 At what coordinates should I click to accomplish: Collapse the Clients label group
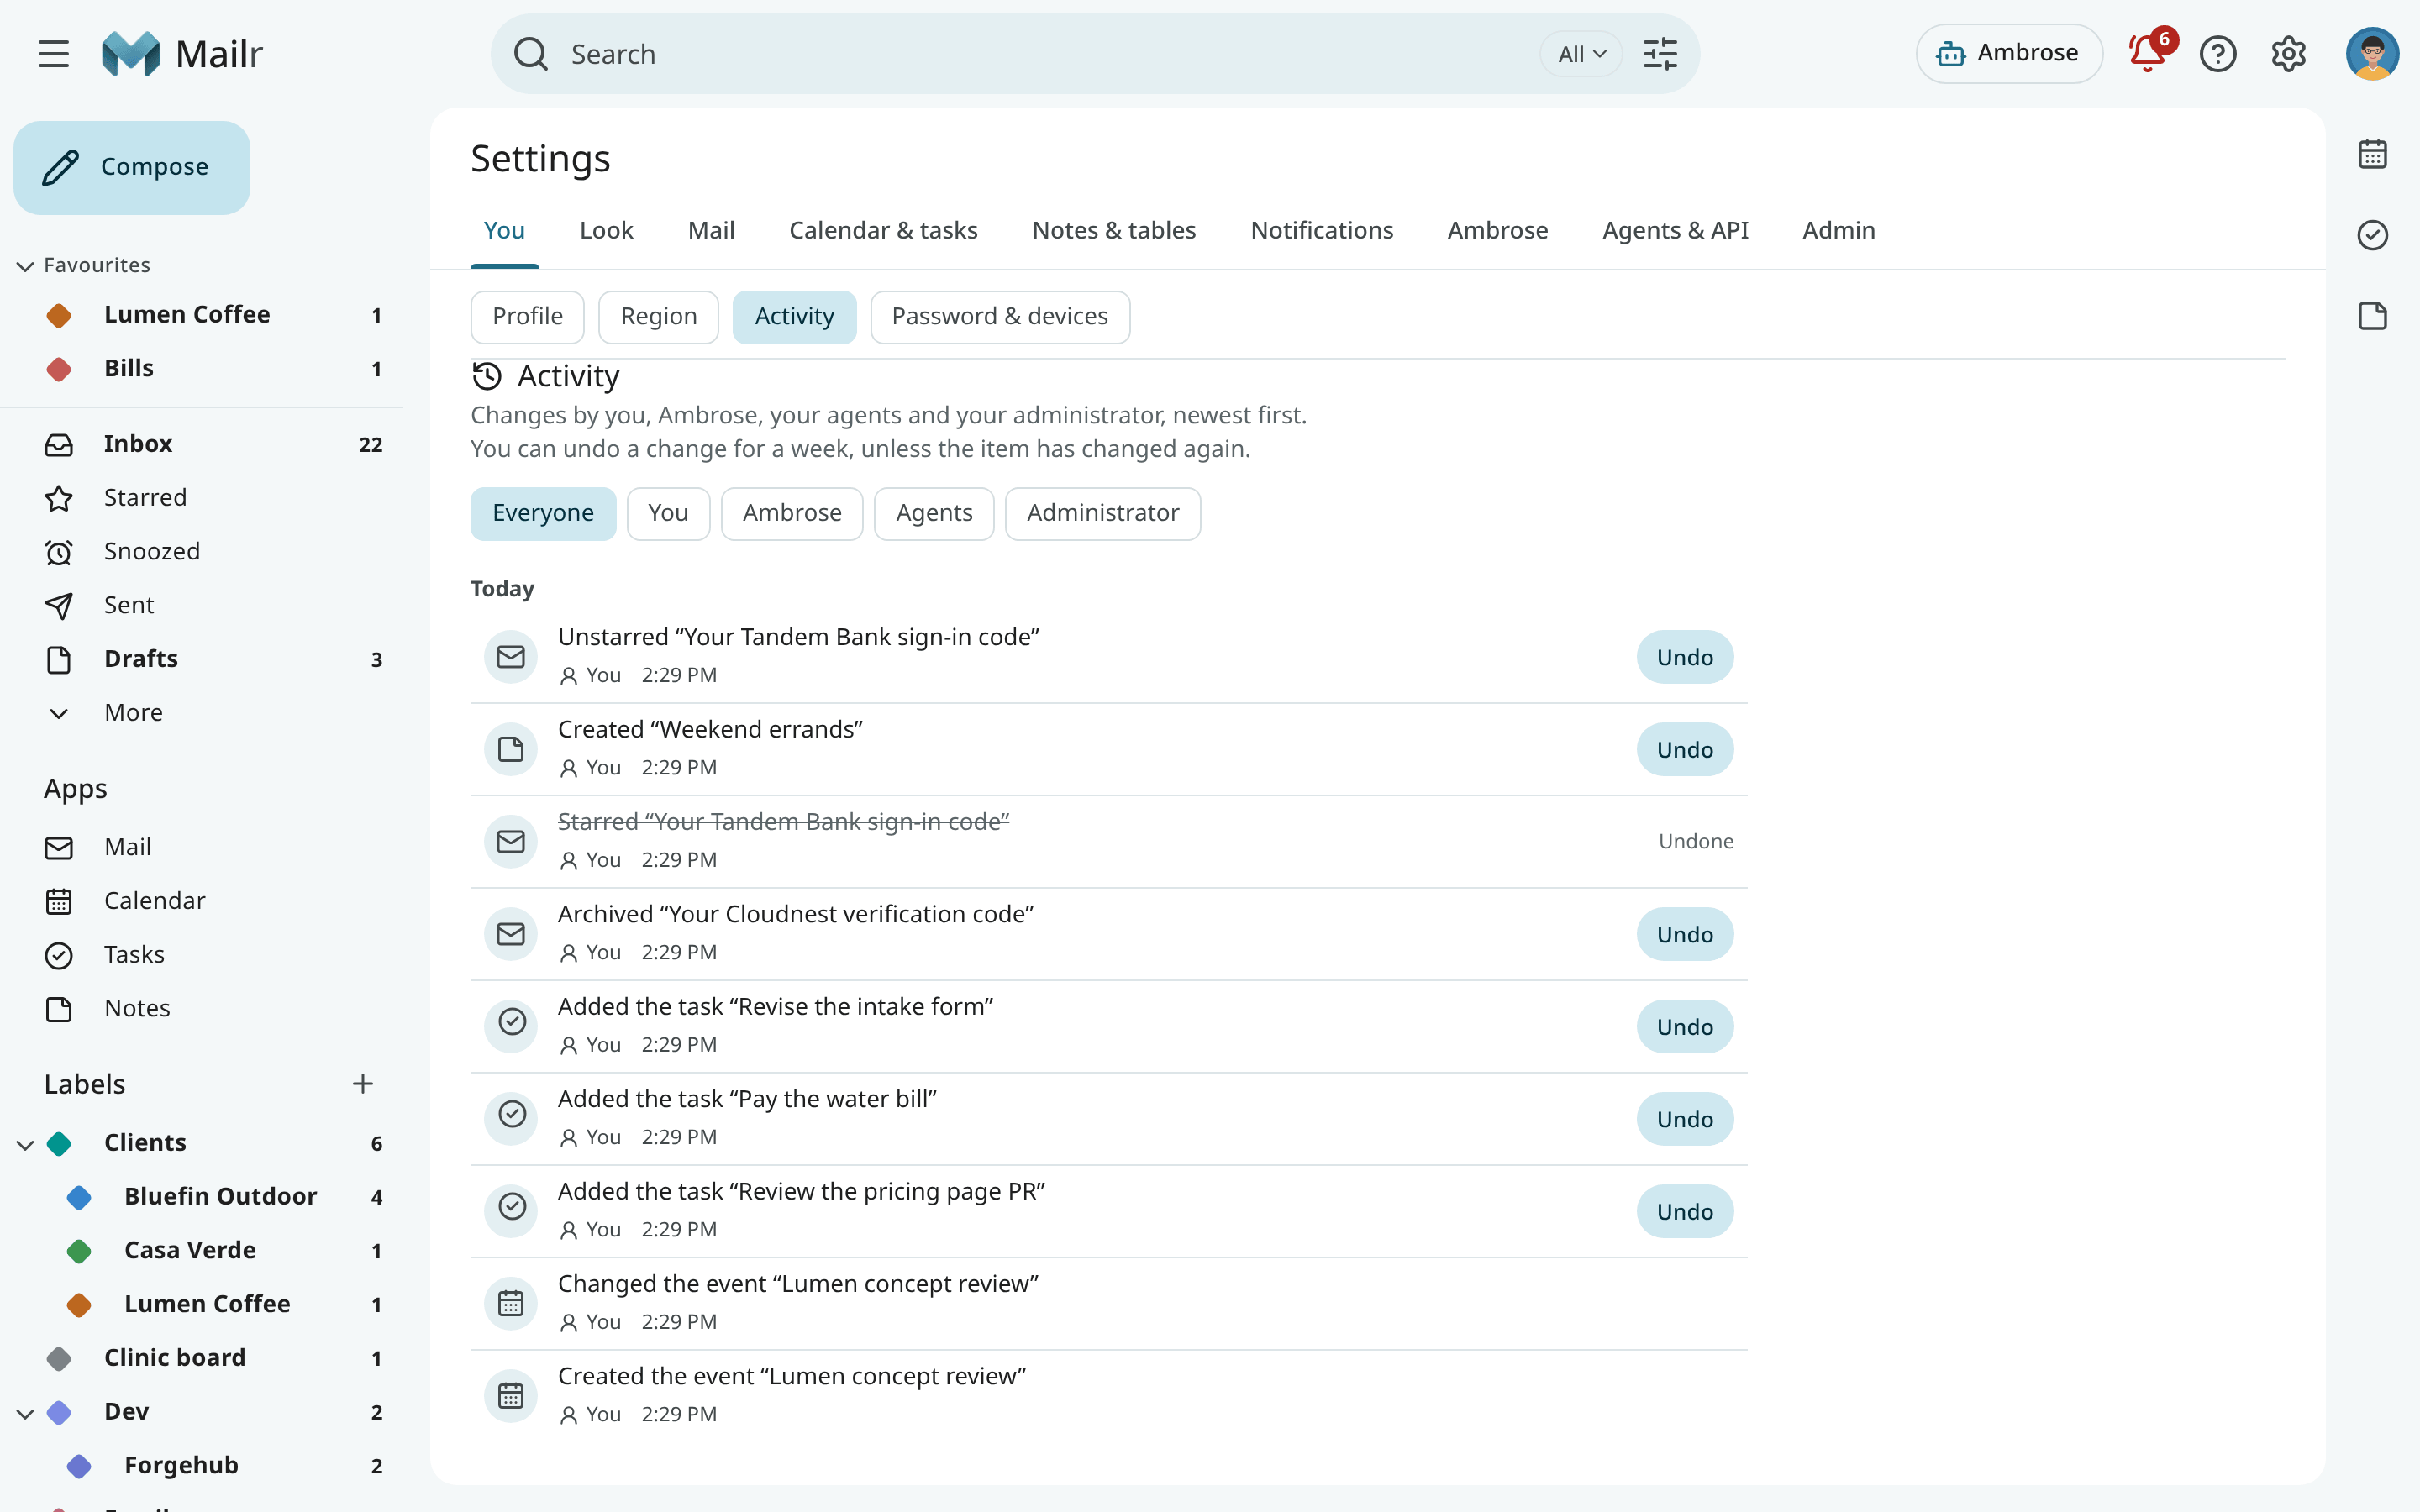25,1144
